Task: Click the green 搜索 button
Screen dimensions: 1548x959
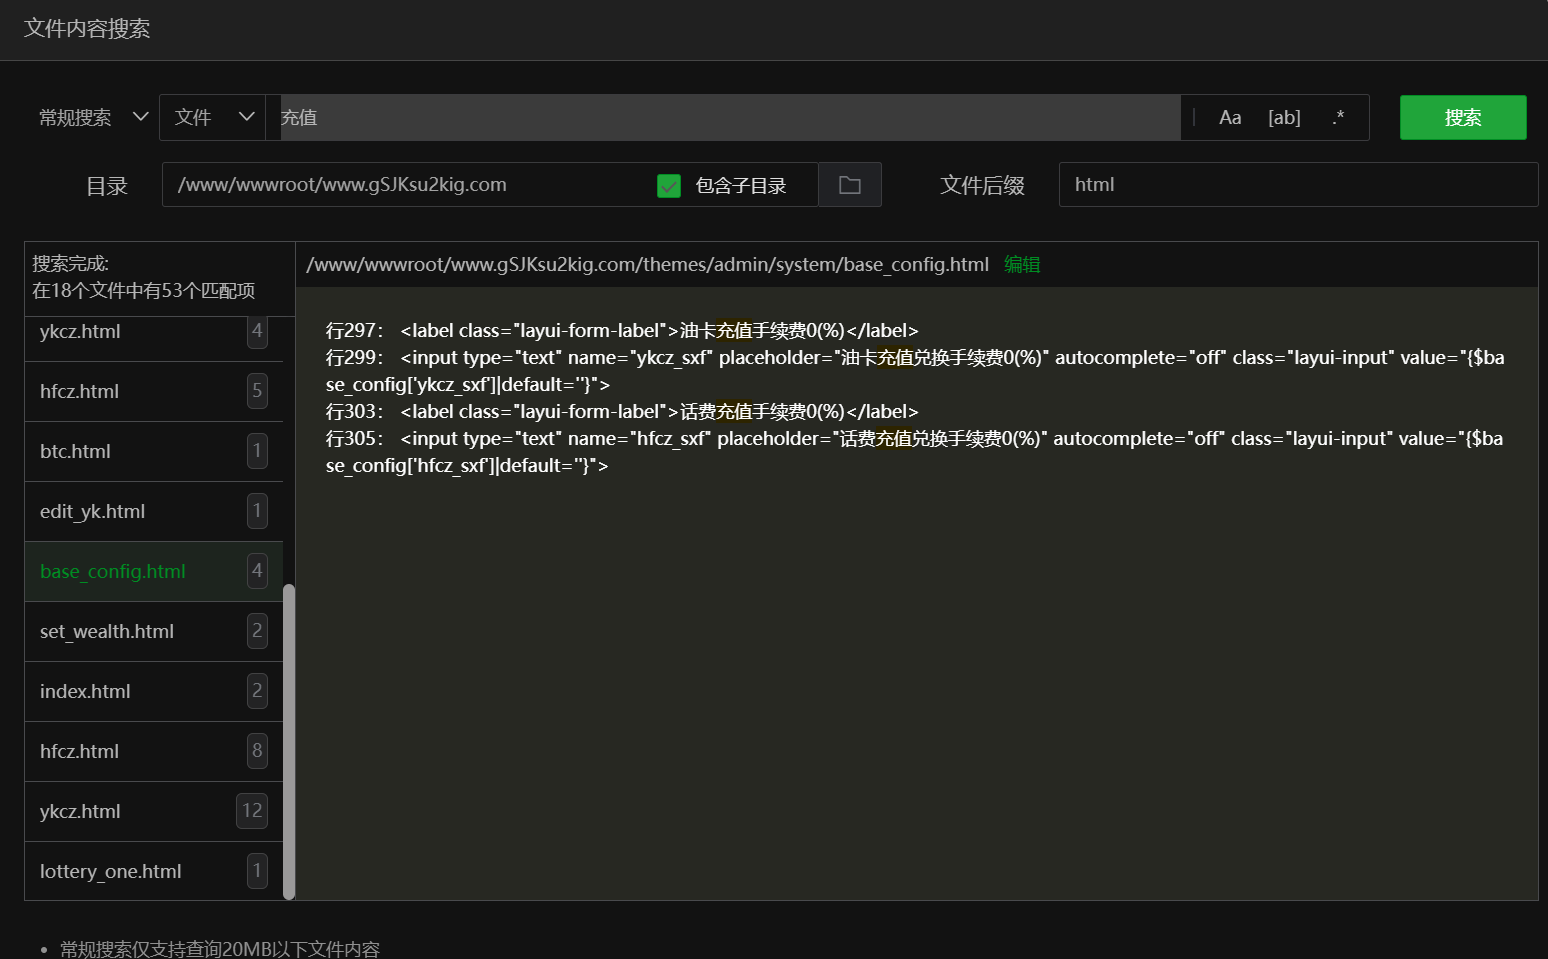Action: pyautogui.click(x=1462, y=118)
